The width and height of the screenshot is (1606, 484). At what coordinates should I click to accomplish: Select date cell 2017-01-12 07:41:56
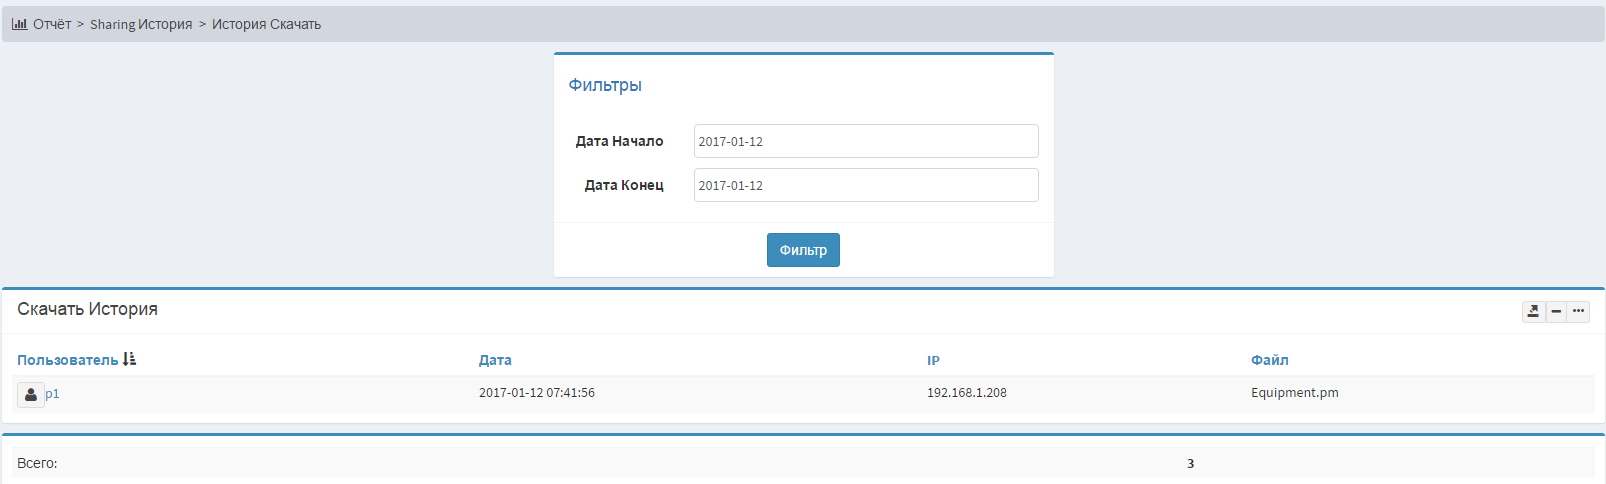(537, 393)
